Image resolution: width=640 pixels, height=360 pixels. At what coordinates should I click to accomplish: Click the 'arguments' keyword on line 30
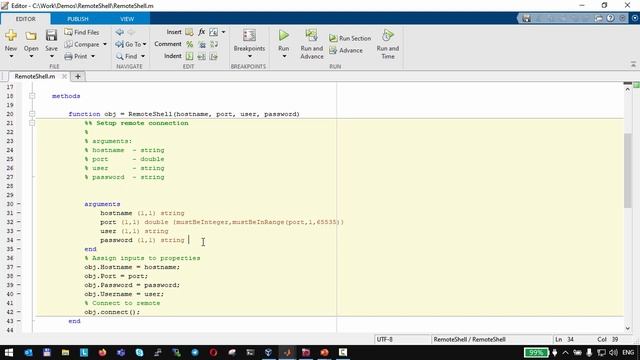[102, 204]
